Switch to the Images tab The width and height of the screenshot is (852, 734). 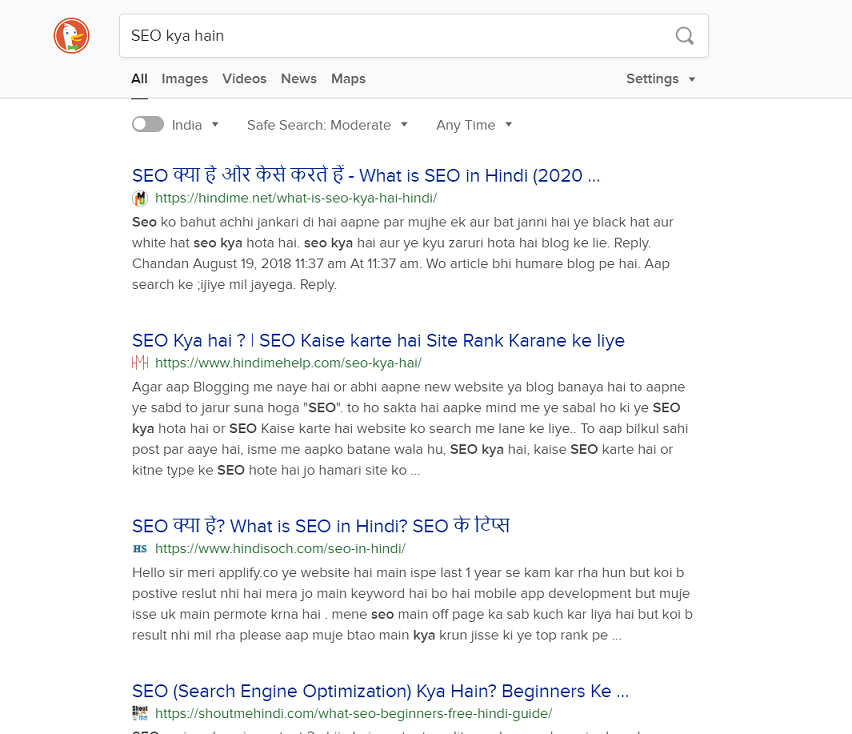(x=185, y=79)
